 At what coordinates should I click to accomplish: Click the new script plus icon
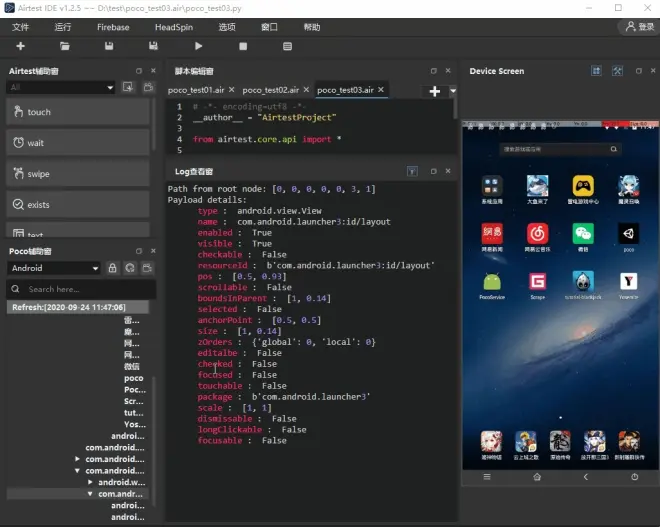coord(20,46)
